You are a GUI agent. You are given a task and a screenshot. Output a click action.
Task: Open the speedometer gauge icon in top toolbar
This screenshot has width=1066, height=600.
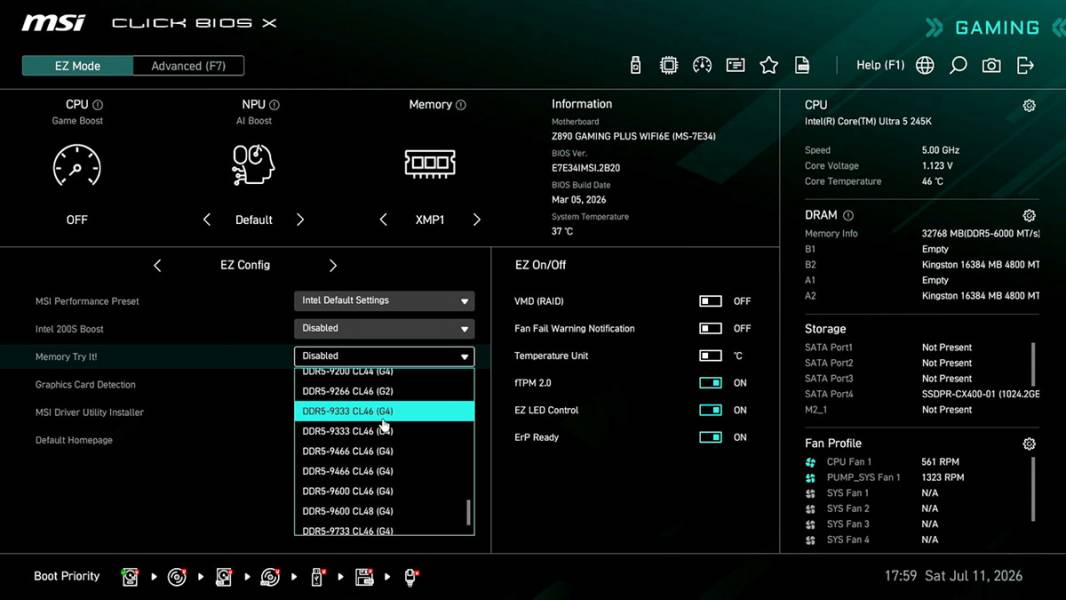coord(702,65)
